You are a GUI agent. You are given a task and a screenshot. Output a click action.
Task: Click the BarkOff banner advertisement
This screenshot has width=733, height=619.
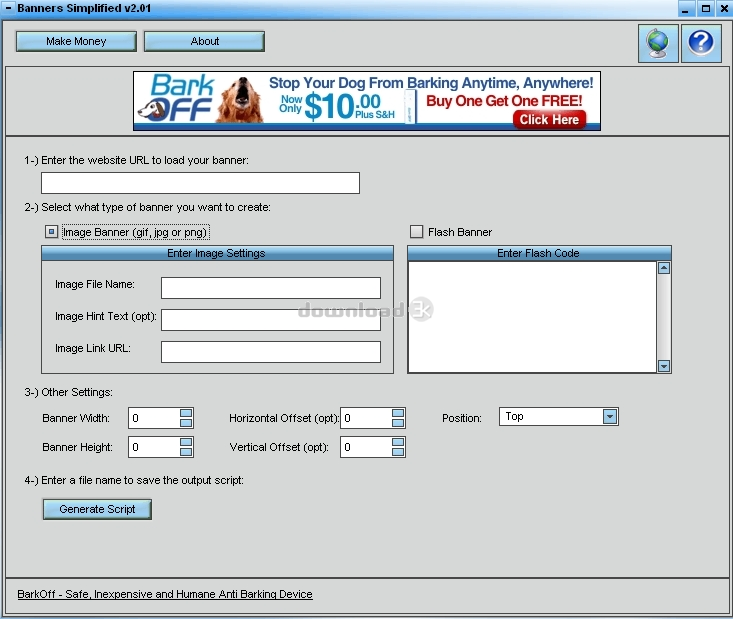point(367,101)
